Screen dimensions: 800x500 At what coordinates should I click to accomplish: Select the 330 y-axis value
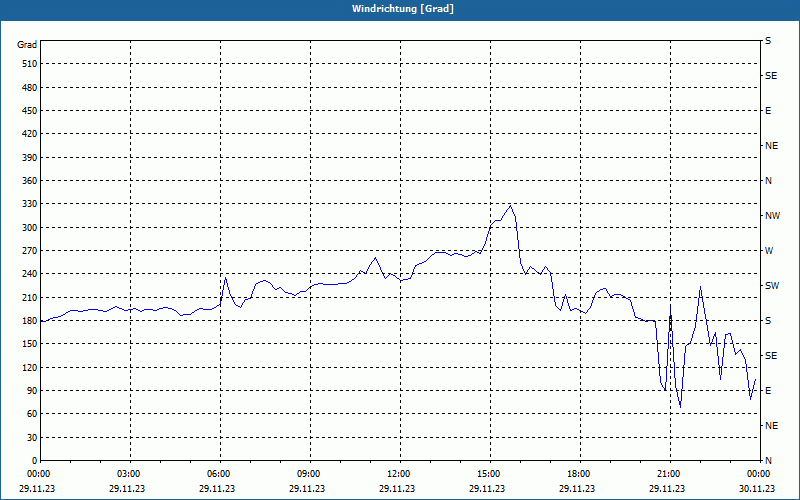coord(30,204)
